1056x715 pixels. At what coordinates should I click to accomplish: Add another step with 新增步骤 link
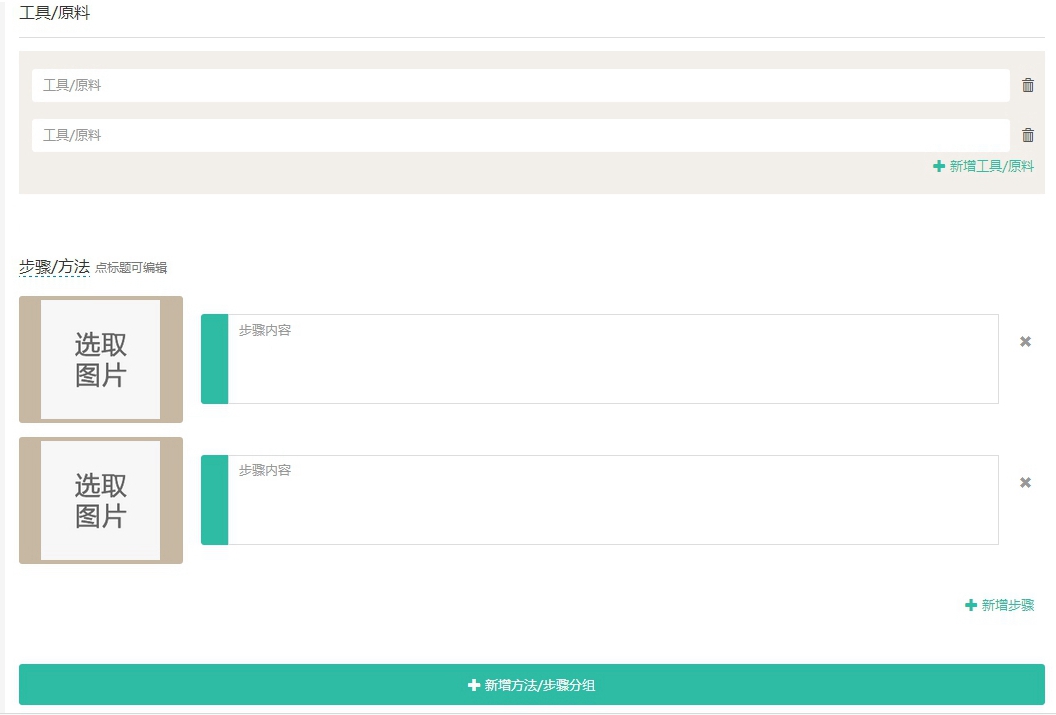(x=1007, y=605)
